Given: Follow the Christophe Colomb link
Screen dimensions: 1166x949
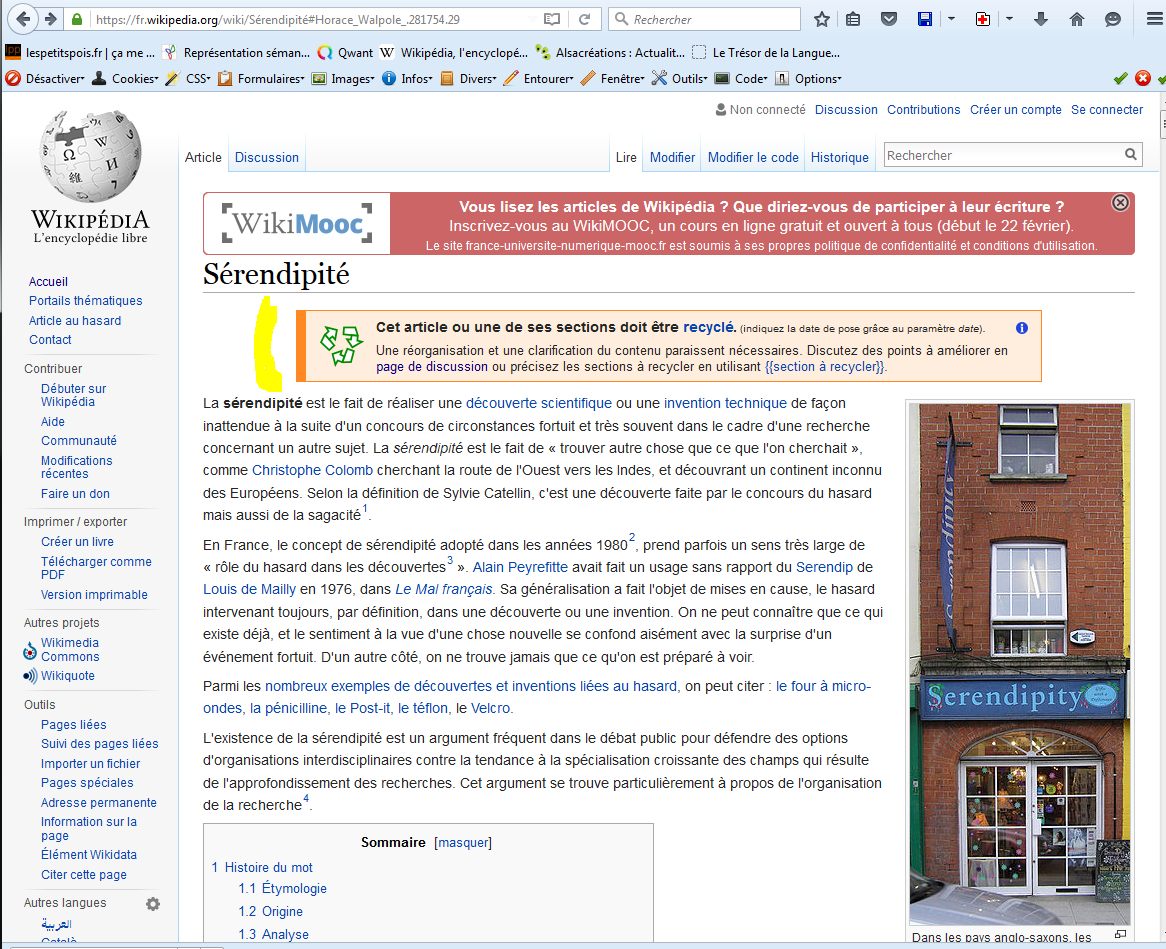Looking at the screenshot, I should [x=312, y=470].
